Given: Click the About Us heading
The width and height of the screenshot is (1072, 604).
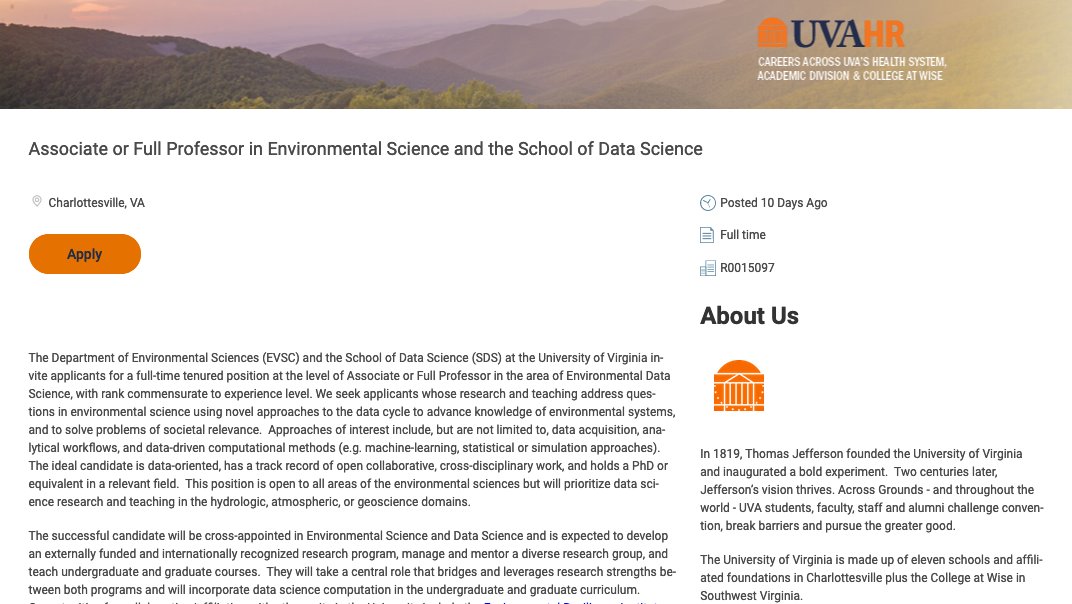Looking at the screenshot, I should point(749,316).
